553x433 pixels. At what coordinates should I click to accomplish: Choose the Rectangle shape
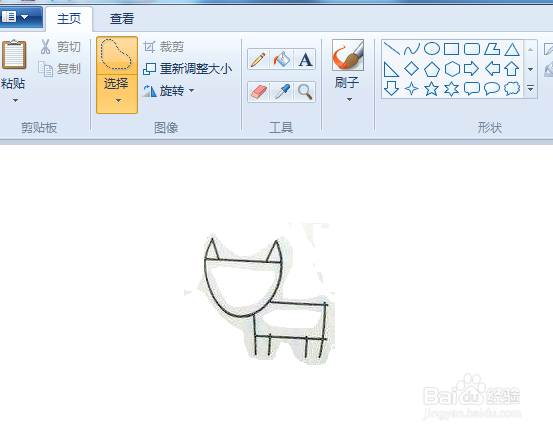[x=451, y=49]
